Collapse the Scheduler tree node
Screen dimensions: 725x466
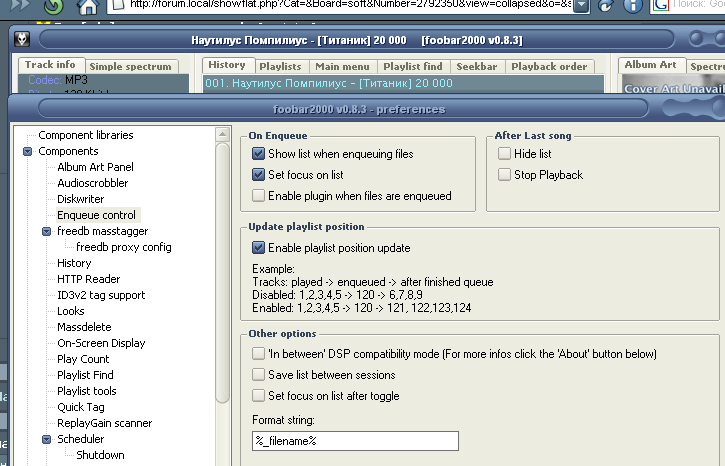click(46, 439)
